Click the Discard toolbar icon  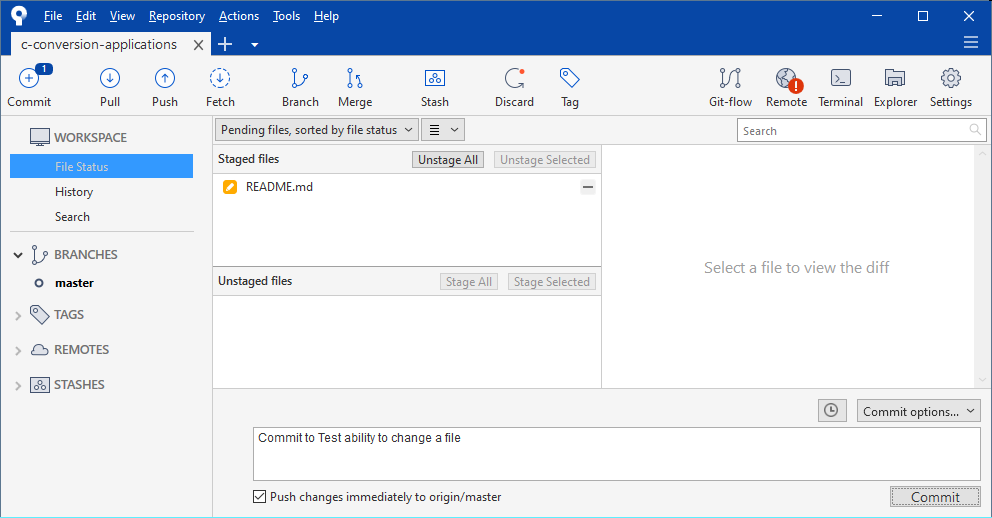(x=514, y=78)
